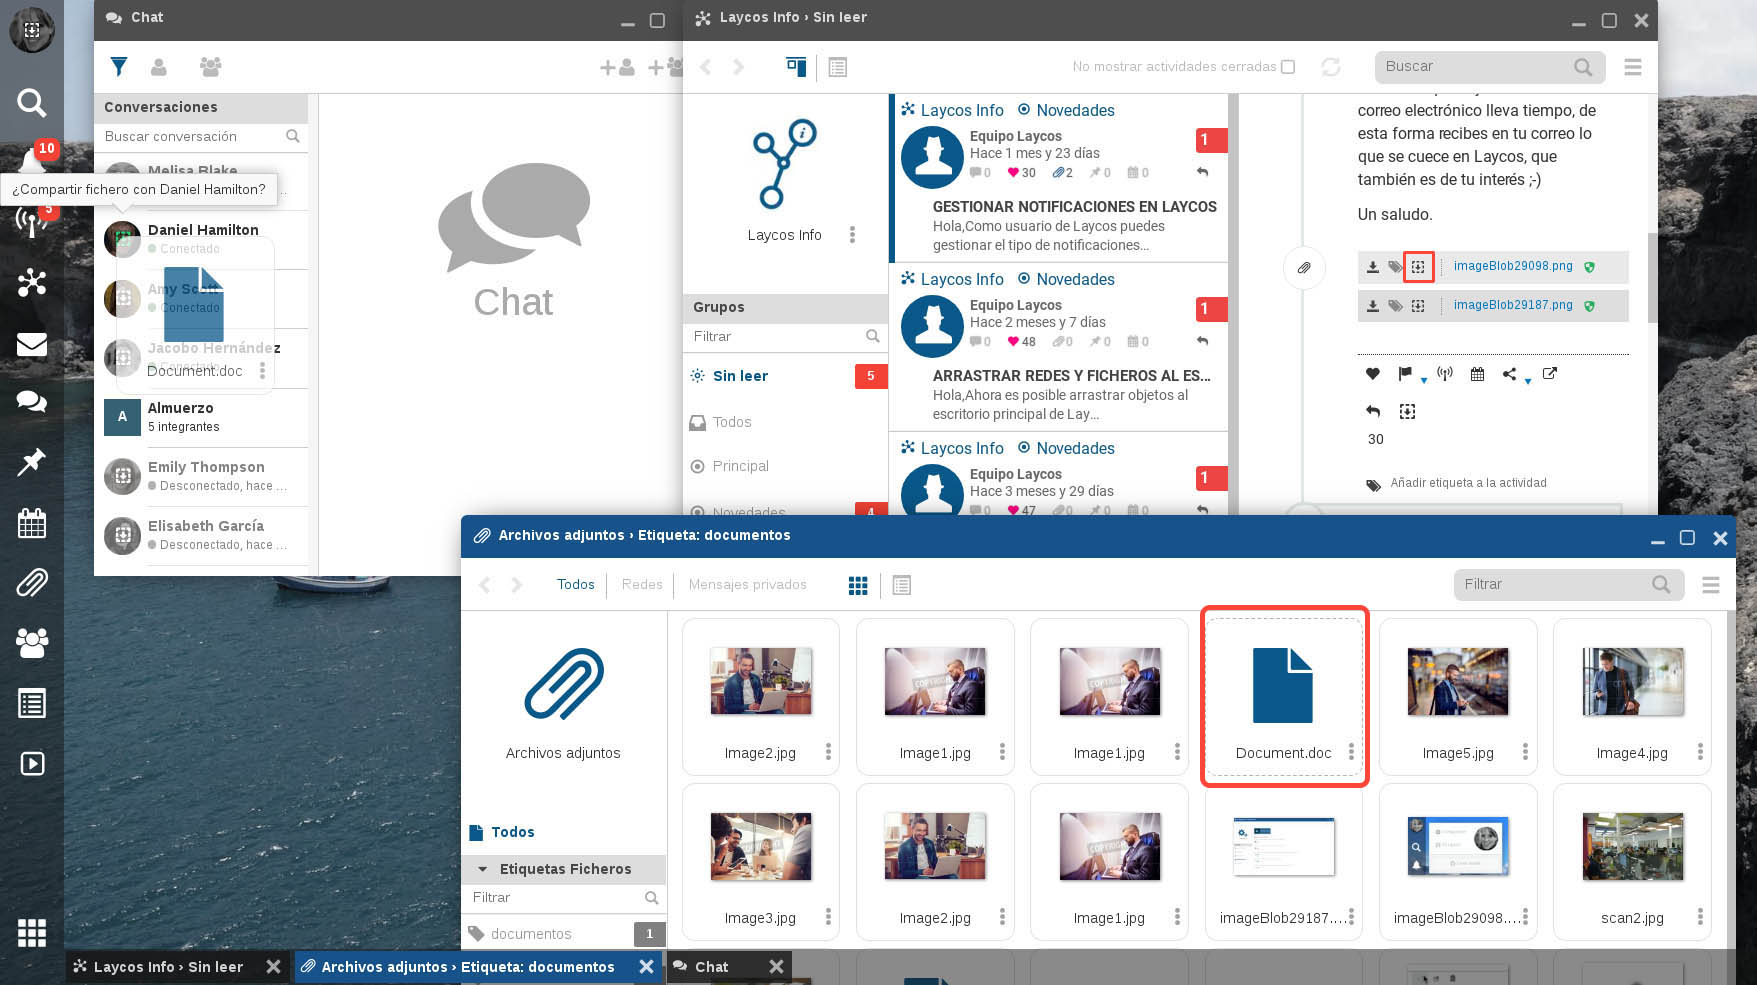Open chat bubbles icon in left sidebar
The height and width of the screenshot is (985, 1757).
coord(31,402)
